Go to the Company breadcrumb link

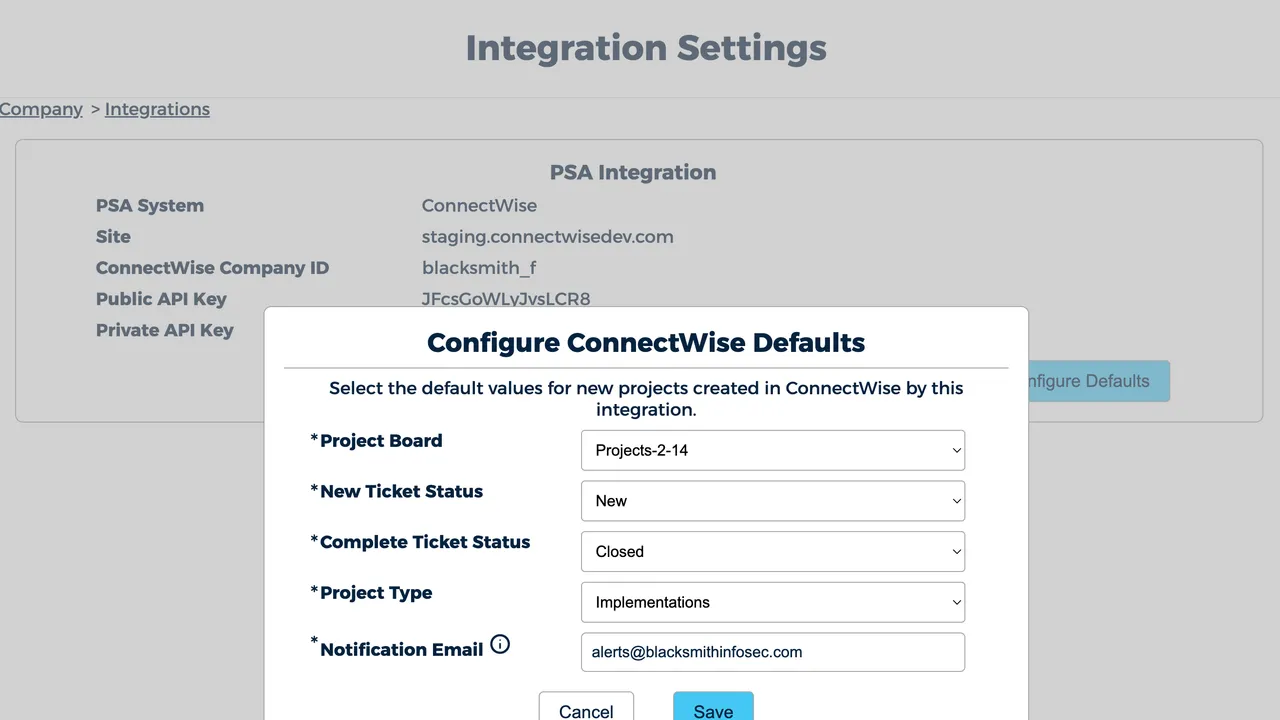[x=41, y=109]
